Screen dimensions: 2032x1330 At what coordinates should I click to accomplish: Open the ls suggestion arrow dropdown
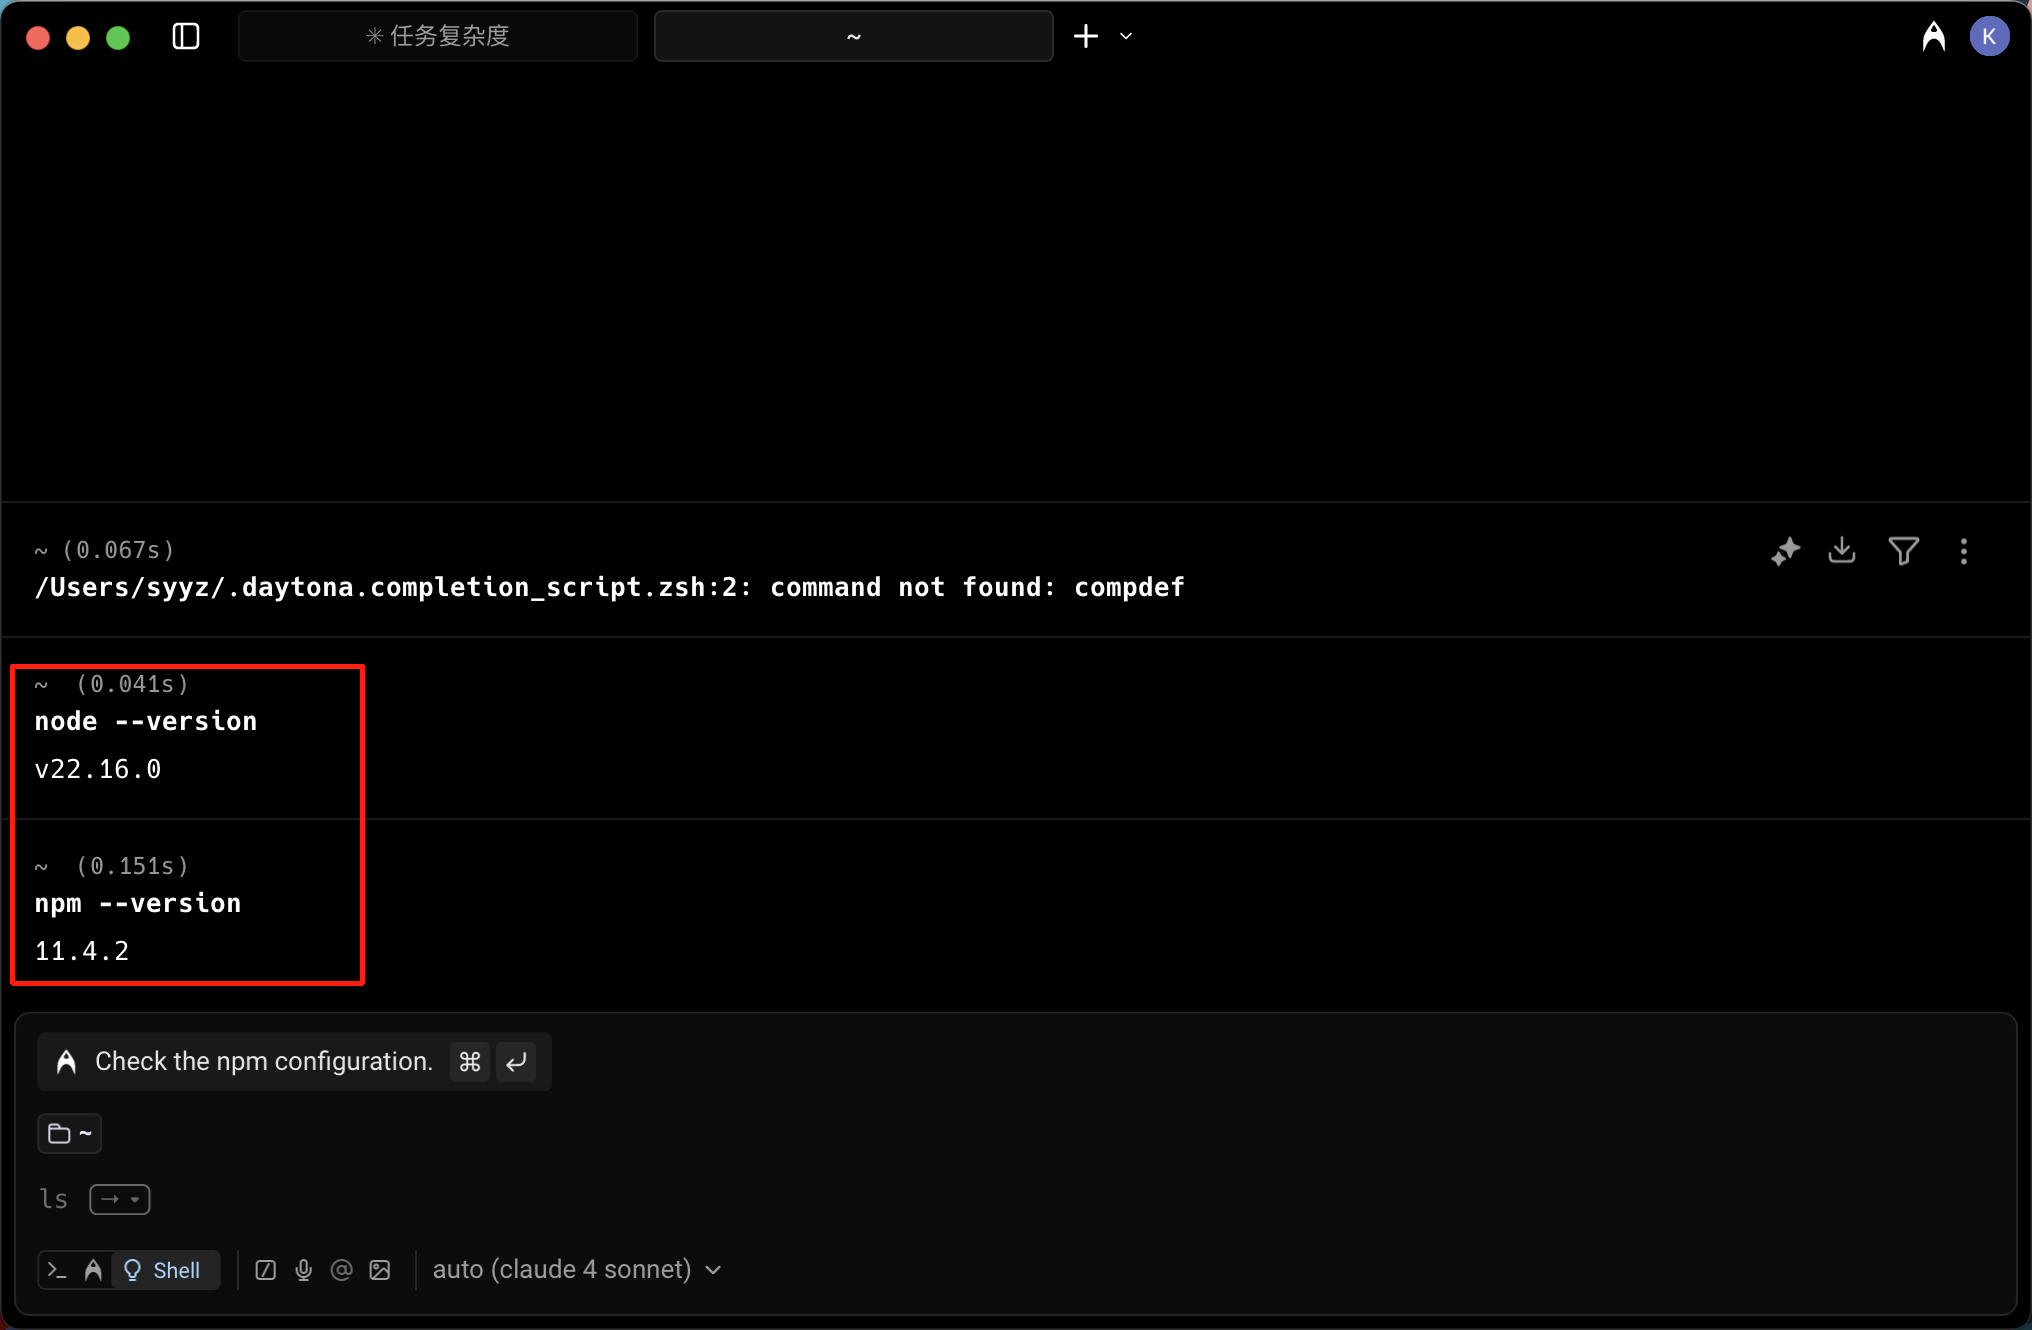coord(120,1199)
